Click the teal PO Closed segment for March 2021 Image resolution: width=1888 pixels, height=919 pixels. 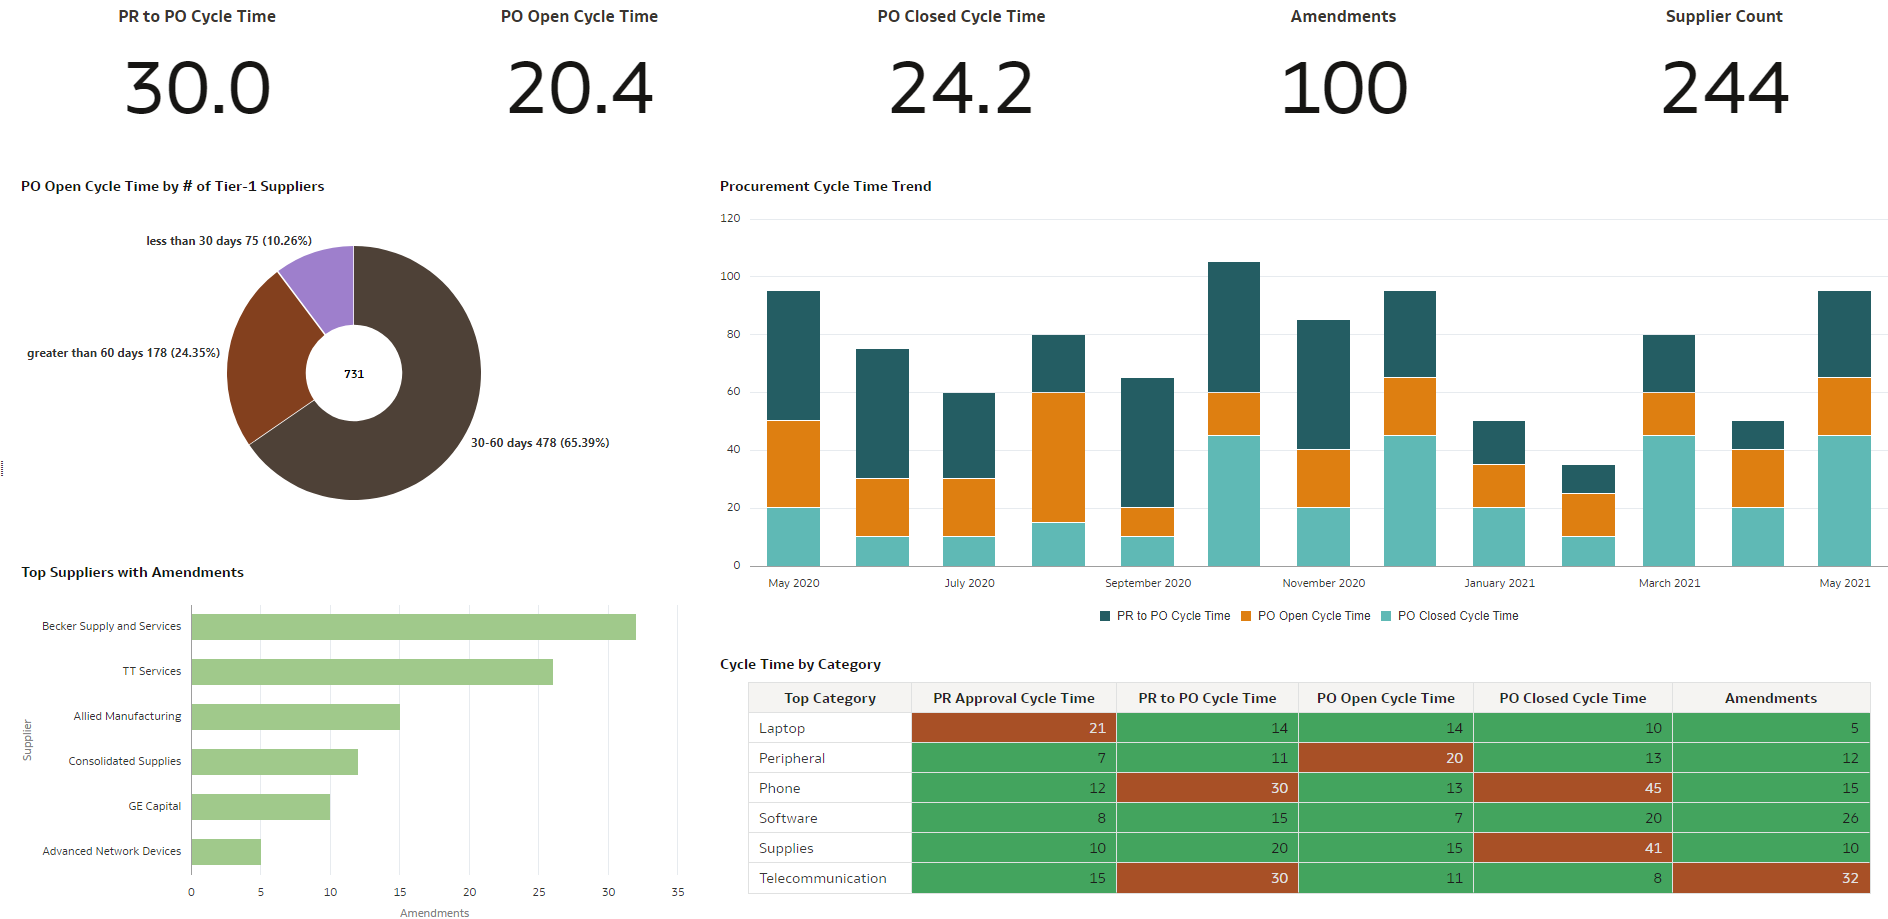pyautogui.click(x=1669, y=501)
